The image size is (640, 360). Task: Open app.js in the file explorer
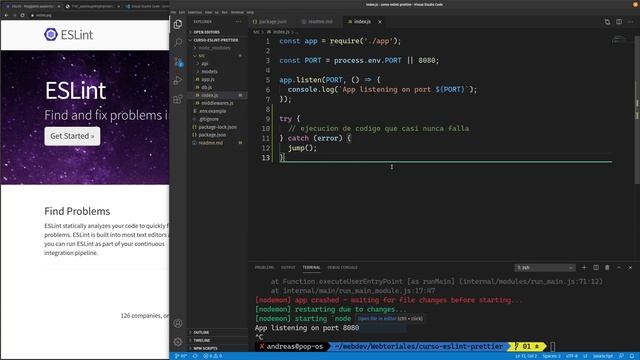(218, 79)
